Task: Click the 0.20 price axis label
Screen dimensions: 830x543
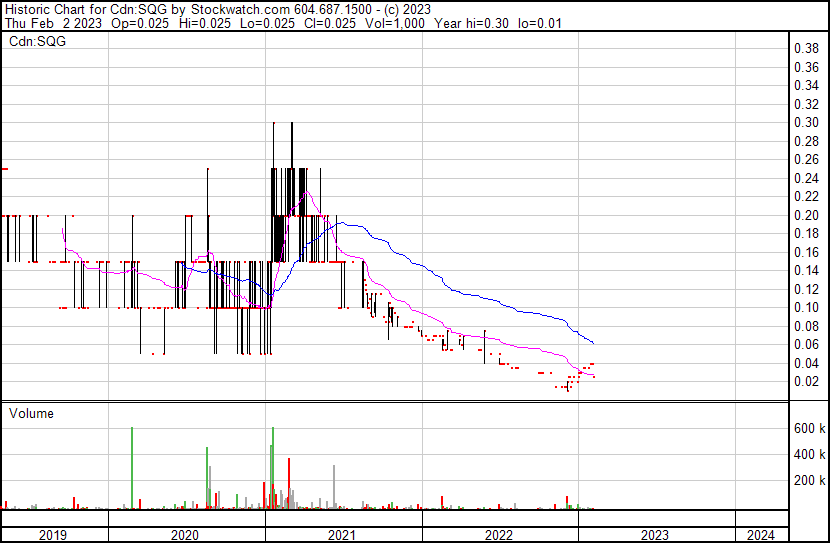Action: coord(806,215)
